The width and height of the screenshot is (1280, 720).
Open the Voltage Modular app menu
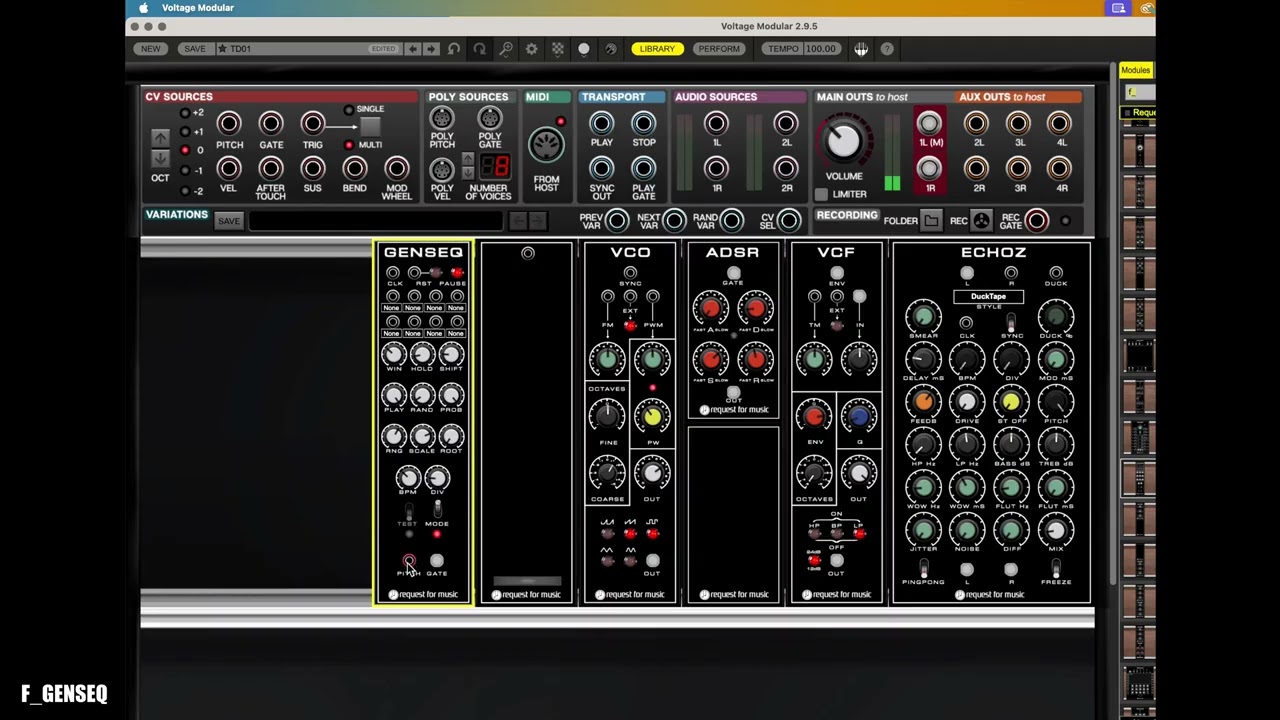pyautogui.click(x=198, y=8)
